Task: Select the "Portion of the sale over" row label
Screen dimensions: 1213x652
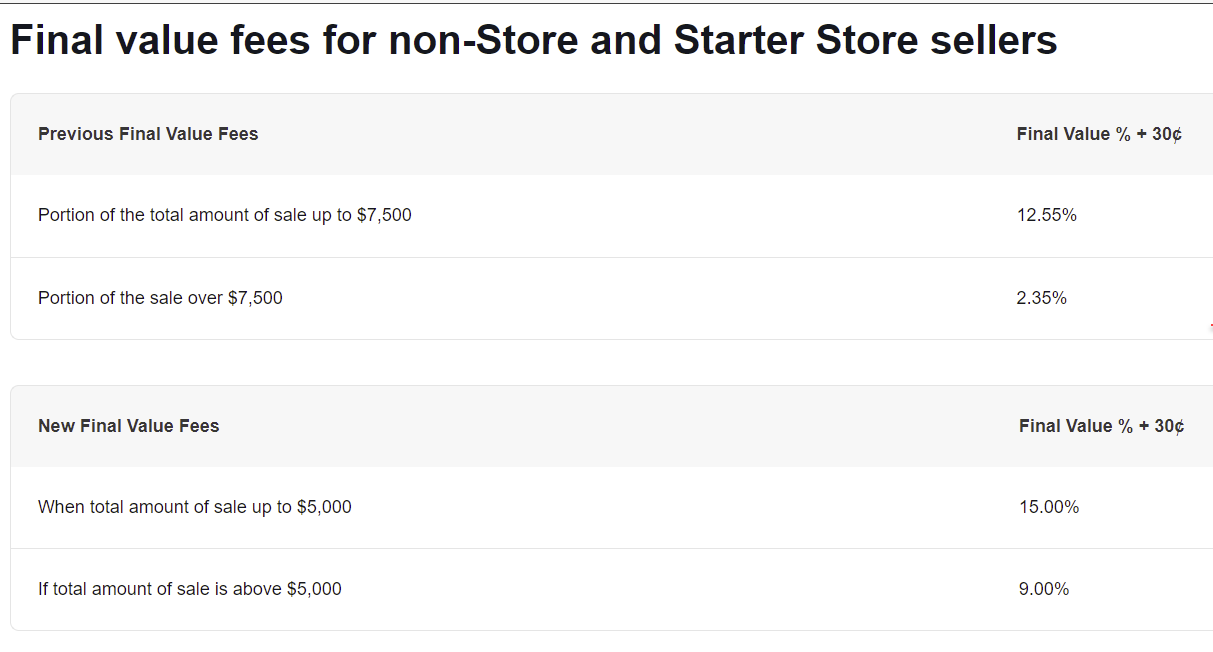Action: [x=130, y=298]
